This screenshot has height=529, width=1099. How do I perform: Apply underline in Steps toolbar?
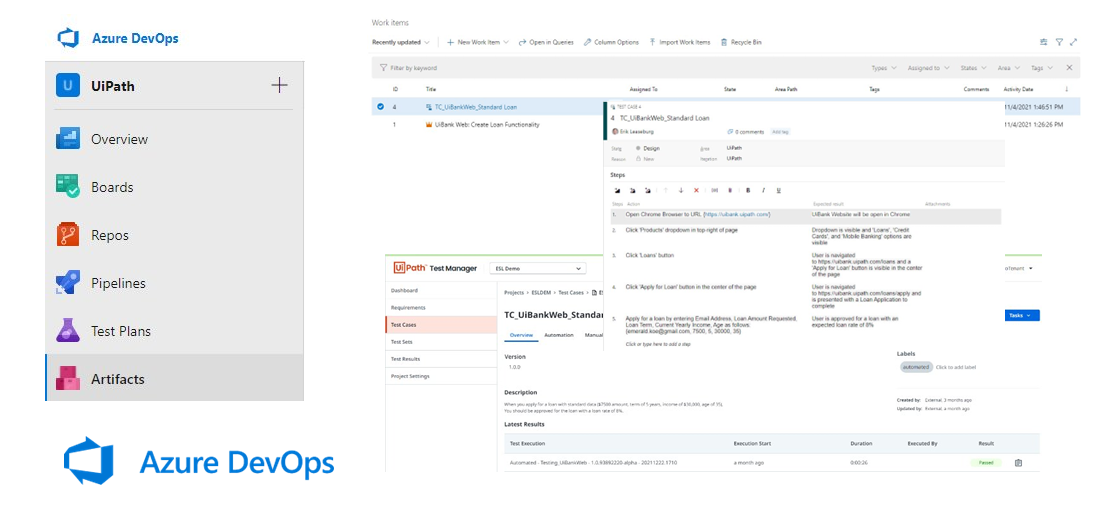(779, 190)
